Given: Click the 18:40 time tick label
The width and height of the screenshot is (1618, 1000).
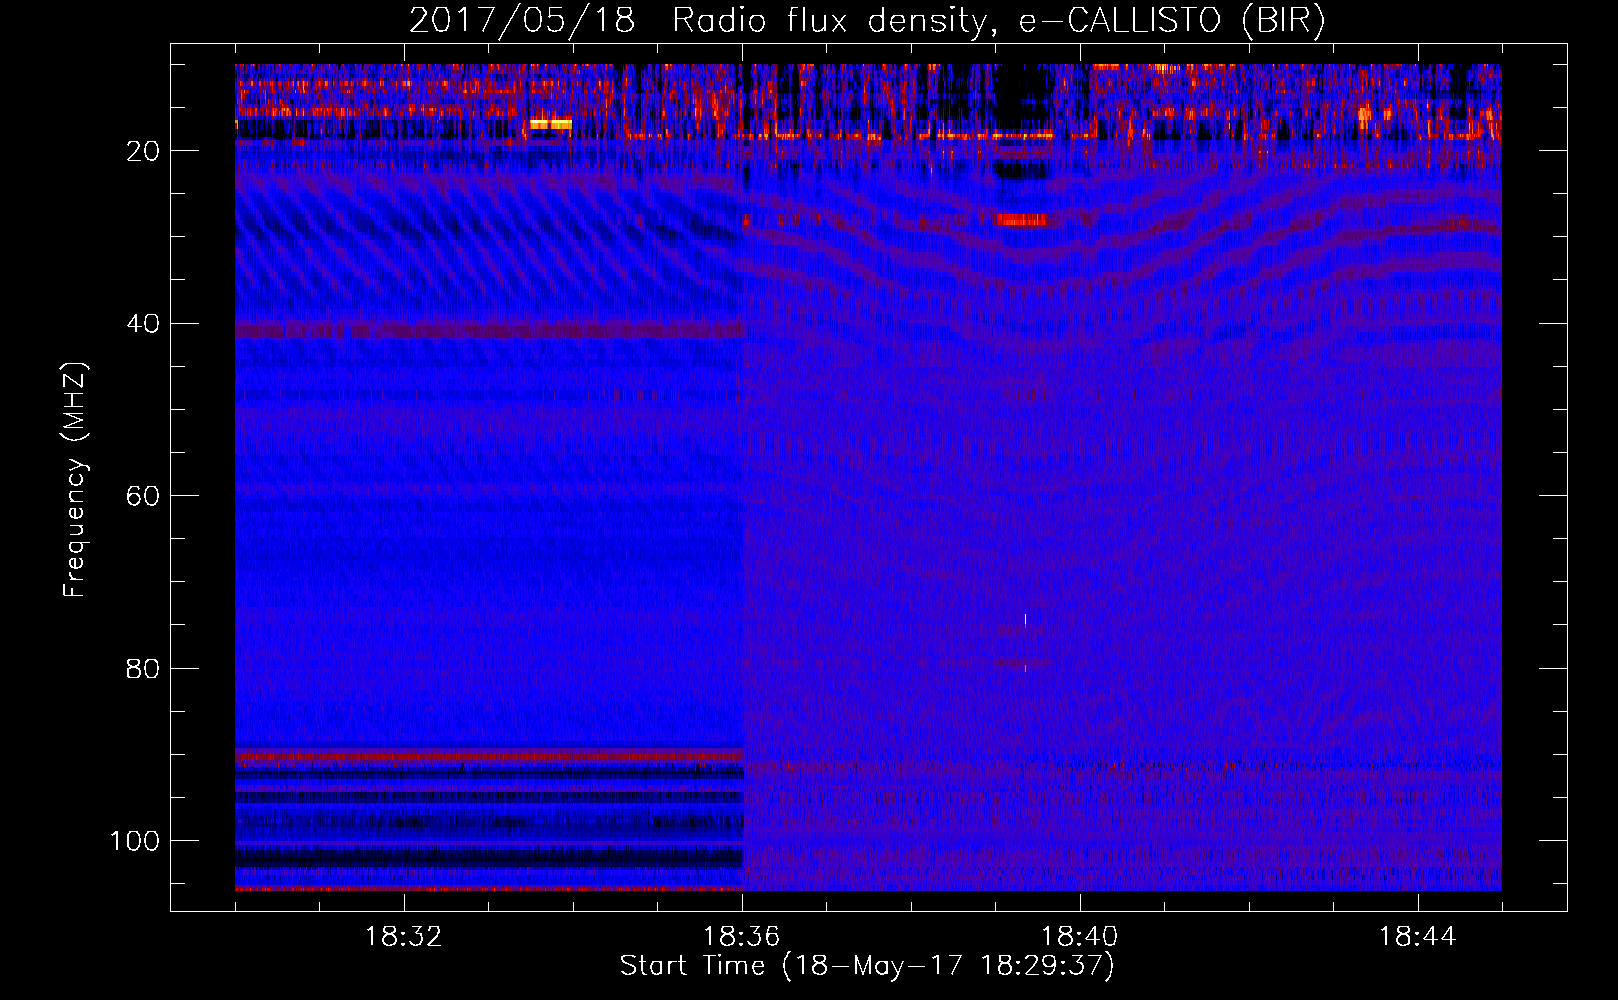Looking at the screenshot, I should 1080,937.
